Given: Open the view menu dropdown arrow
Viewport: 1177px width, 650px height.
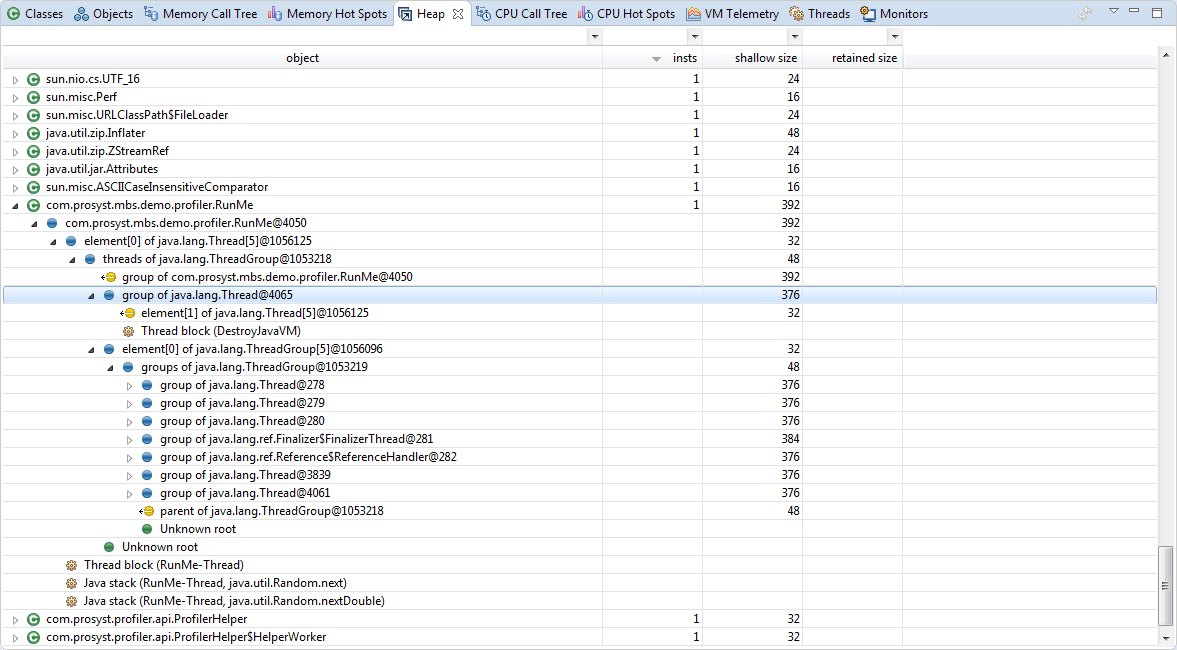Looking at the screenshot, I should tap(1114, 11).
